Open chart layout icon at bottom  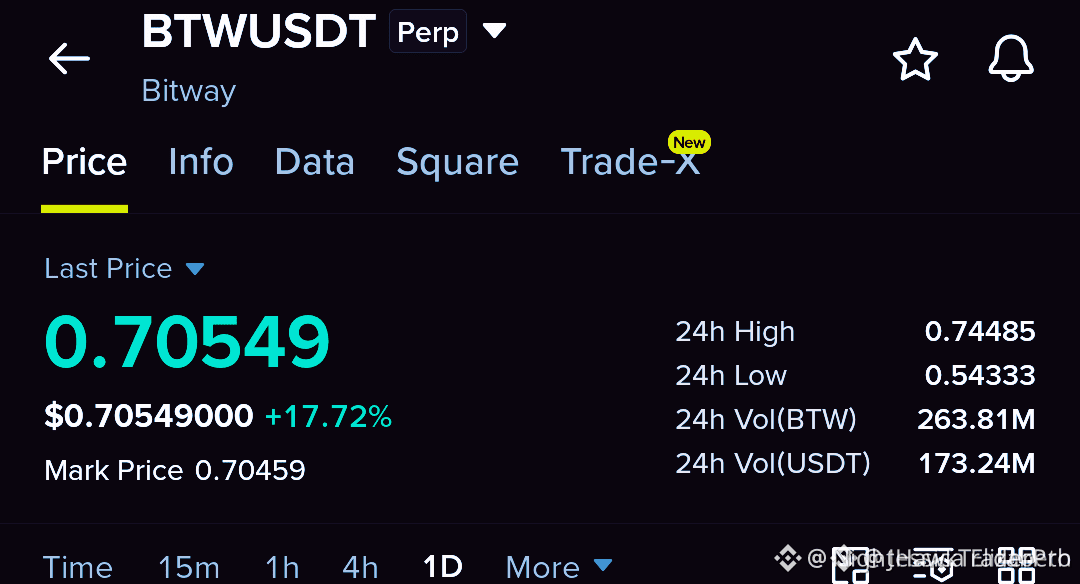[851, 566]
